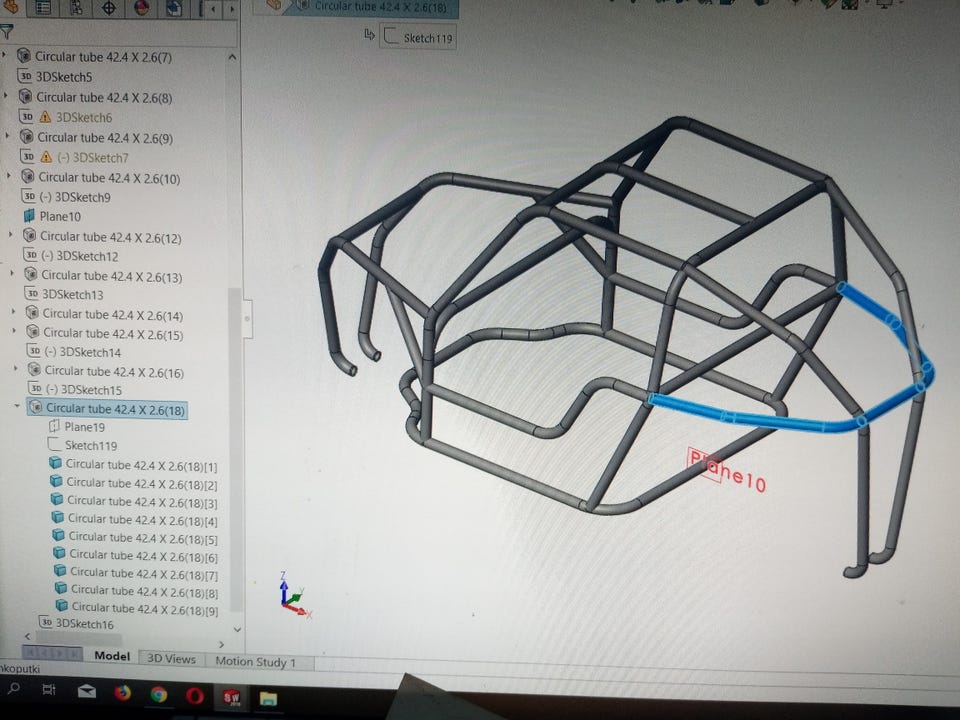Select body Circular tube 42.4 X 2.6(18)[5]
This screenshot has width=960, height=720.
point(143,538)
